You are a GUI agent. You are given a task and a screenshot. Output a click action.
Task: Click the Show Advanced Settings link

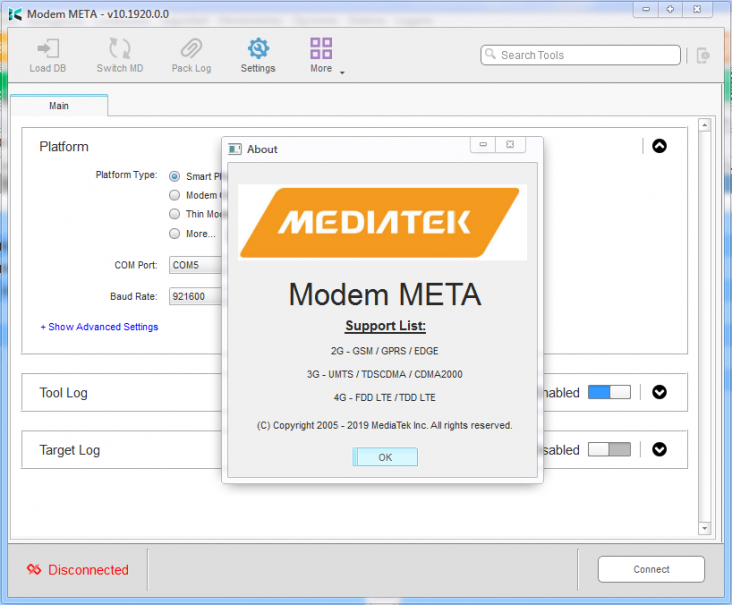(99, 327)
